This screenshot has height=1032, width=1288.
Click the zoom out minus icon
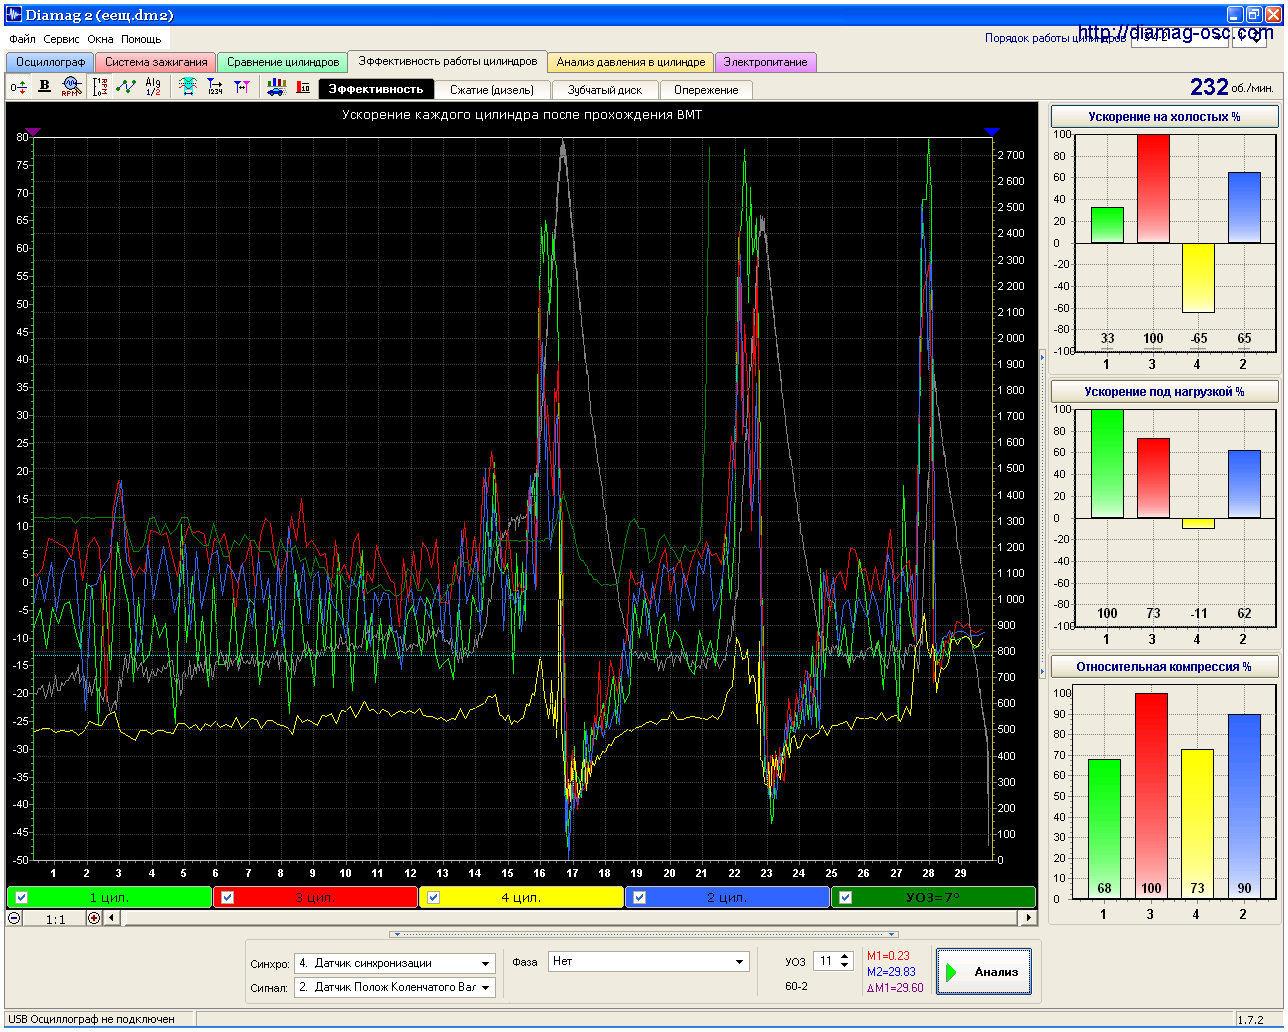pos(15,918)
